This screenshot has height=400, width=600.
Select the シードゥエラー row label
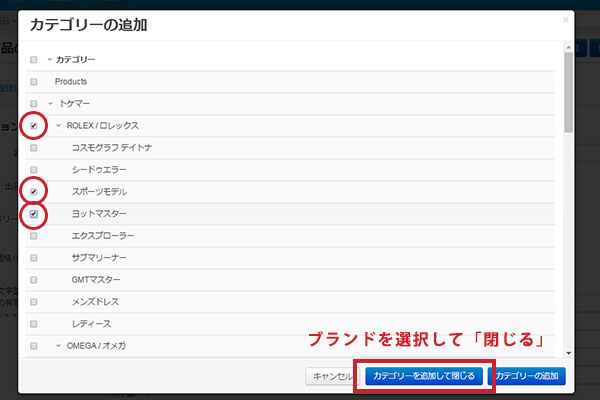(99, 170)
